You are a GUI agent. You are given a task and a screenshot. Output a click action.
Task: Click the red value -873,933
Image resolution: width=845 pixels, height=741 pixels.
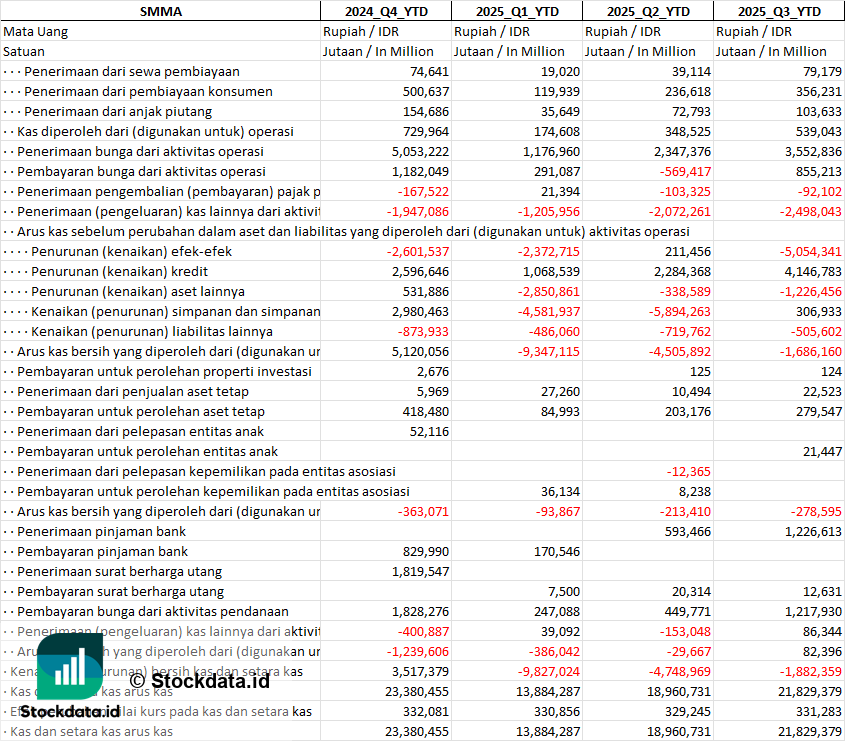424,331
